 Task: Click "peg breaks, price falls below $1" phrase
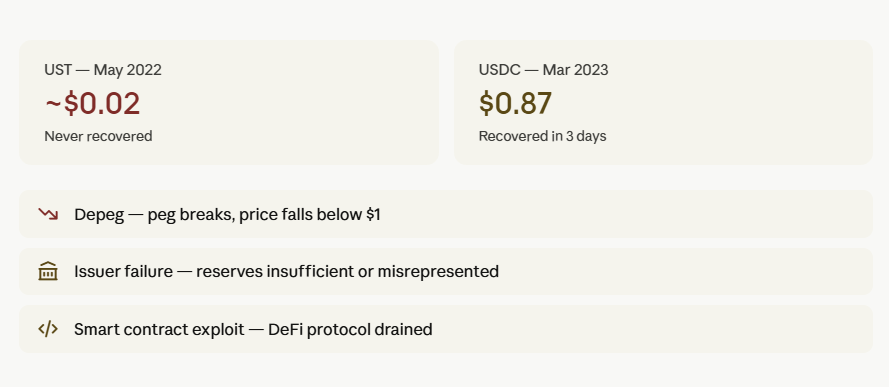click(264, 215)
